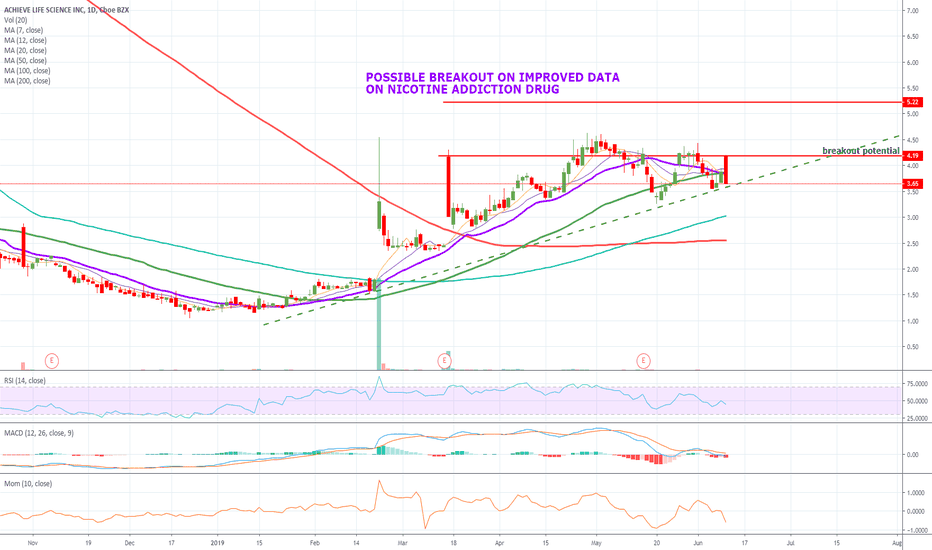Click the 1.0000 Momentum axis value
This screenshot has width=932, height=550.
(x=915, y=493)
